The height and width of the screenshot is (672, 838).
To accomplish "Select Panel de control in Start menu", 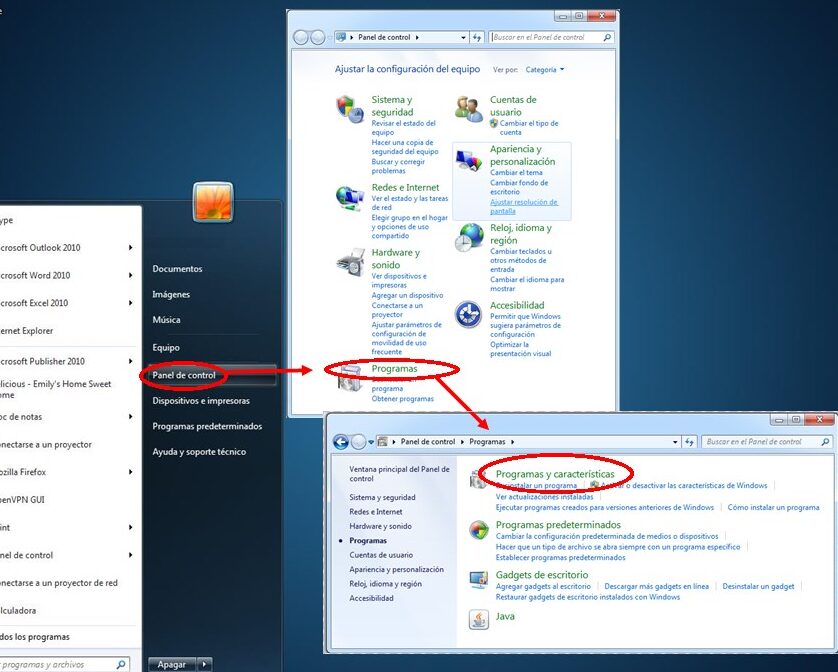I will click(185, 375).
